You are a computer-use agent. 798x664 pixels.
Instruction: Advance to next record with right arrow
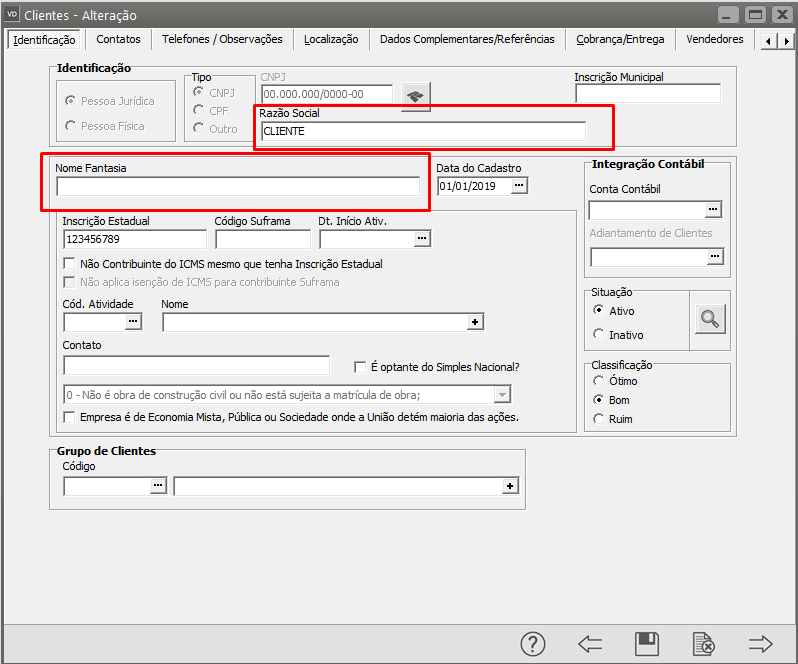coord(761,643)
